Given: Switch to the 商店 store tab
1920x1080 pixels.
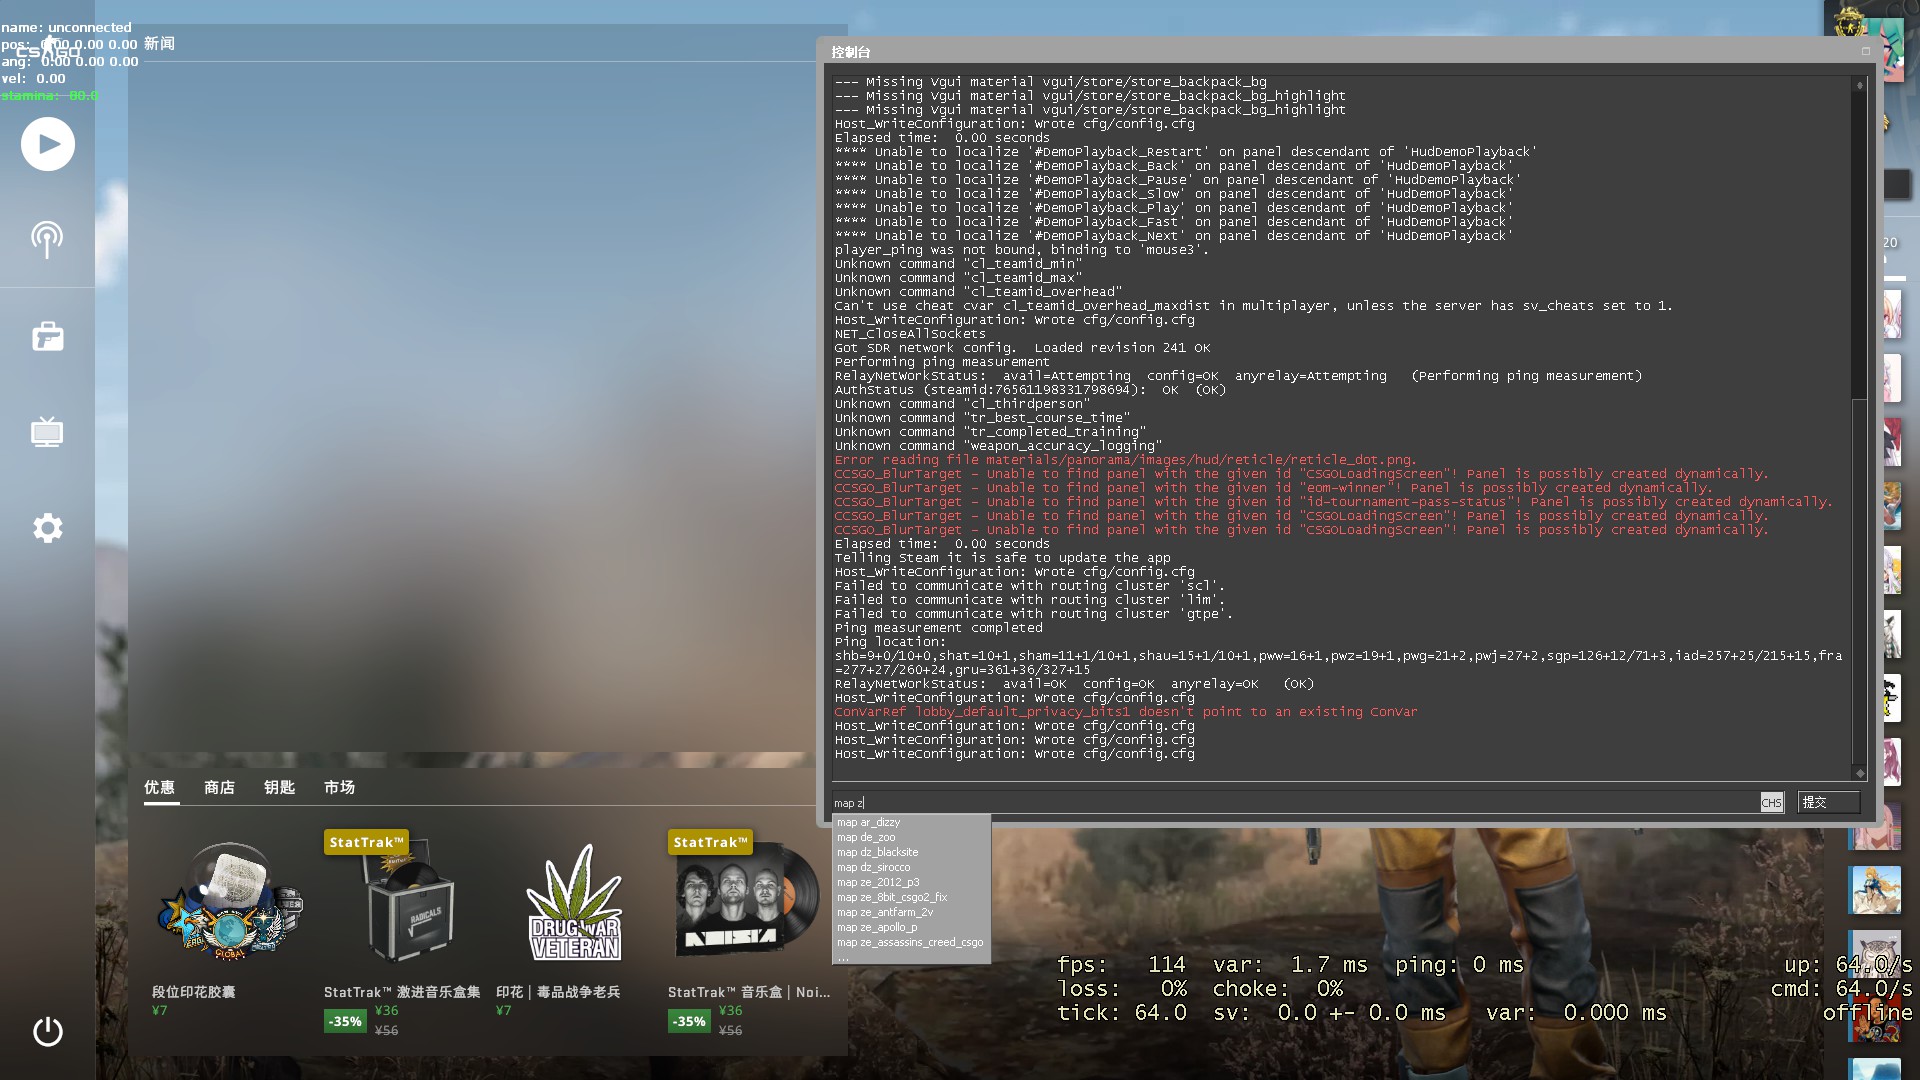Looking at the screenshot, I should (219, 788).
